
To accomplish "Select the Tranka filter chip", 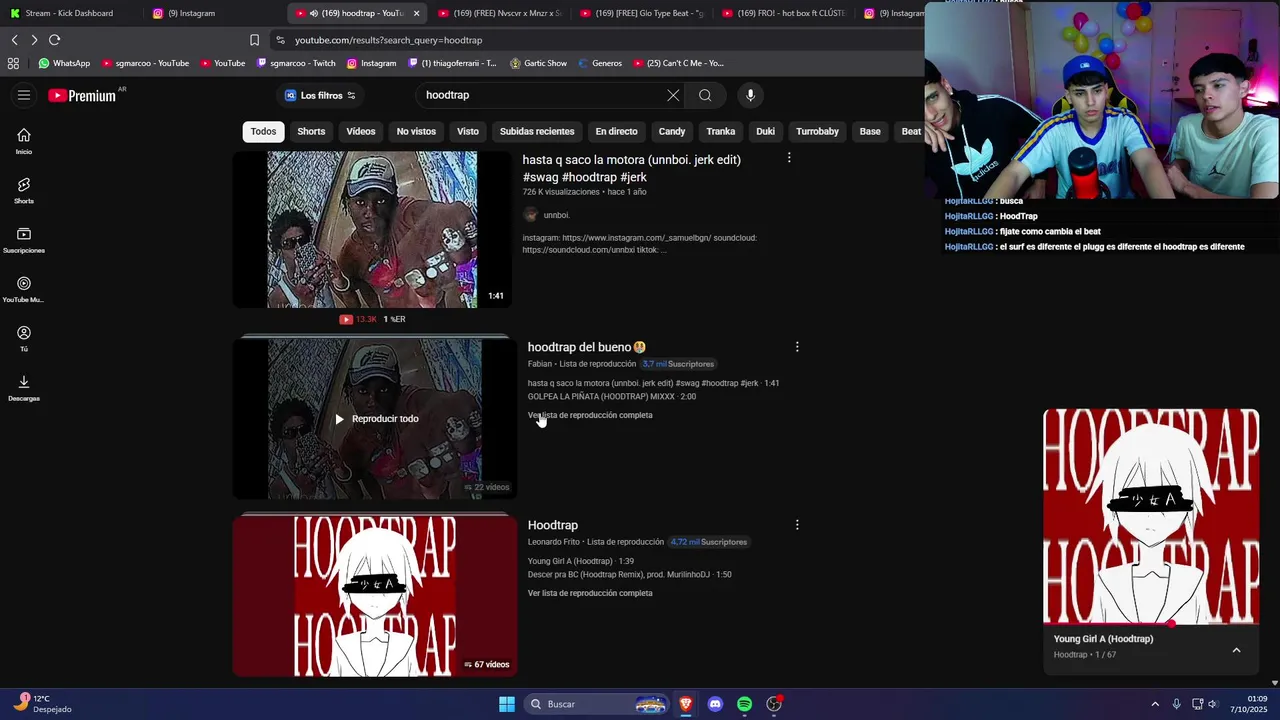I will [721, 131].
